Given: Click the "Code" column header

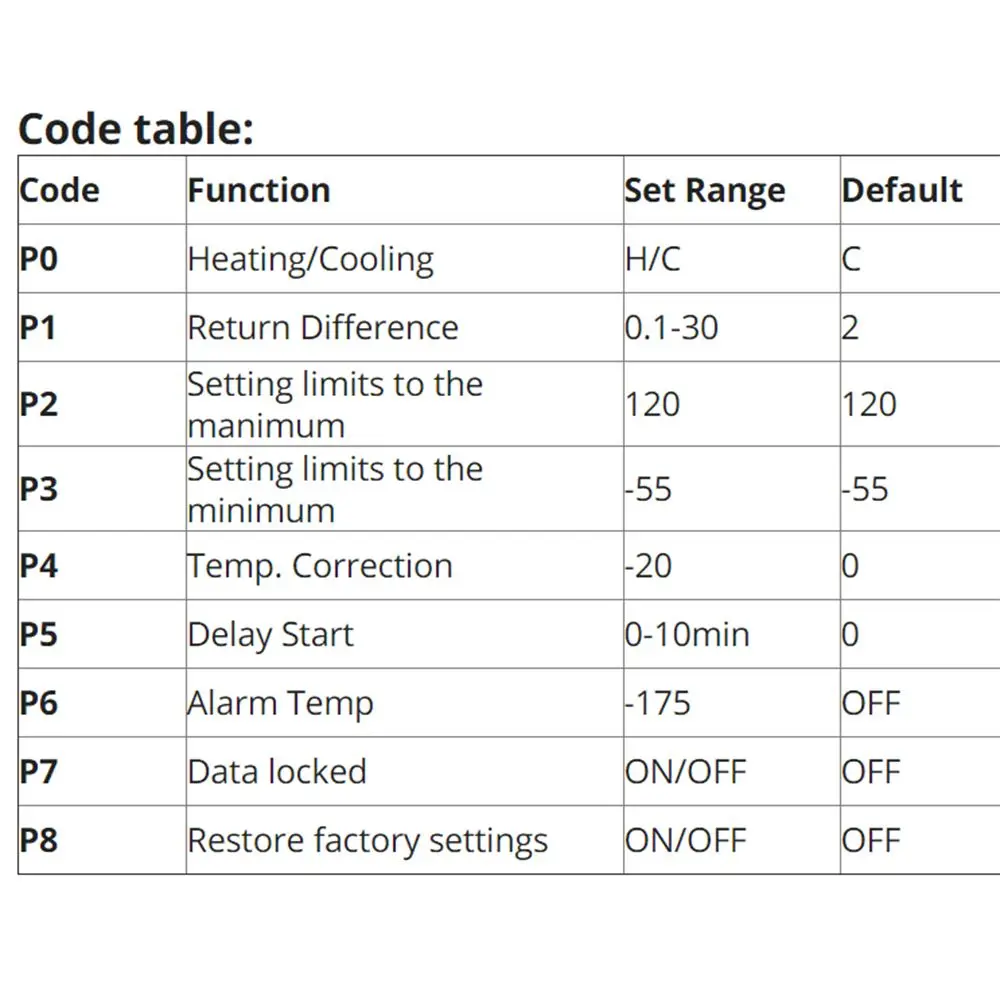Looking at the screenshot, I should [x=60, y=190].
